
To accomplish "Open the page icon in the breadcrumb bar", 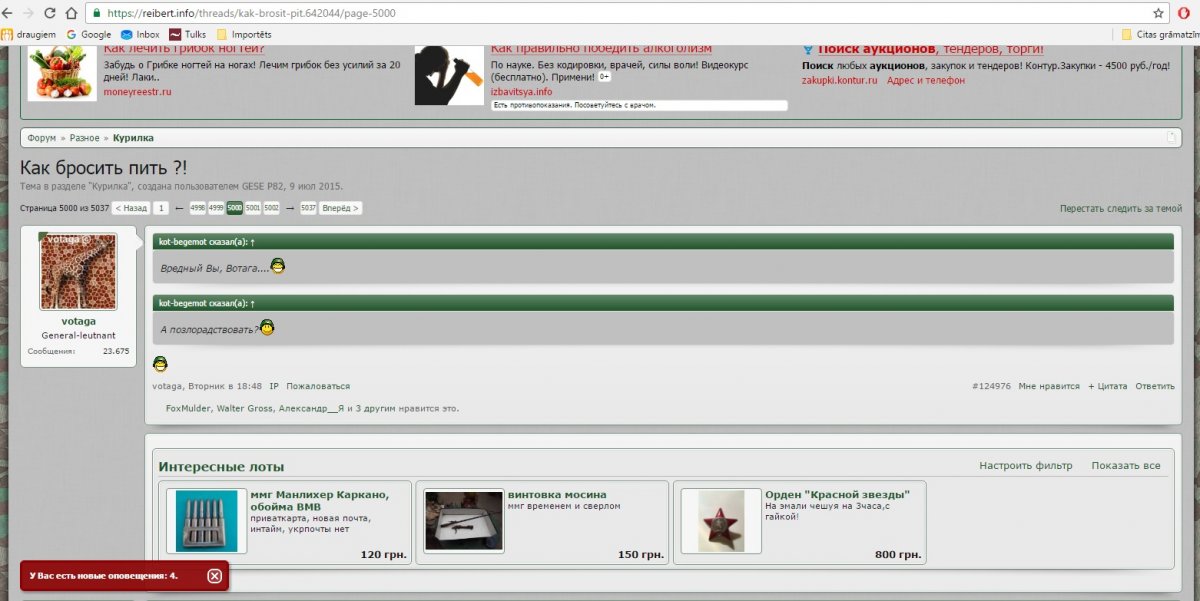I will click(1171, 137).
